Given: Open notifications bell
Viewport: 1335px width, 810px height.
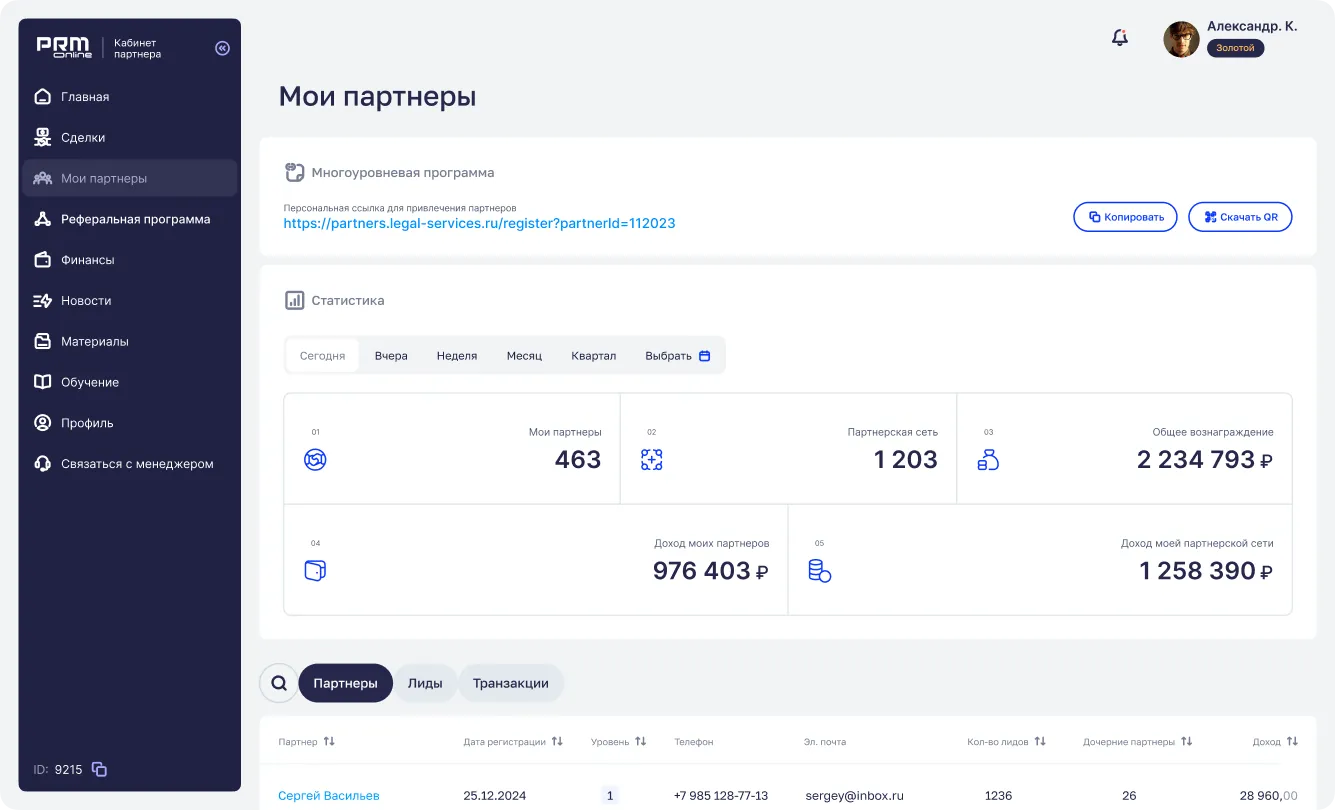Looking at the screenshot, I should (1120, 38).
